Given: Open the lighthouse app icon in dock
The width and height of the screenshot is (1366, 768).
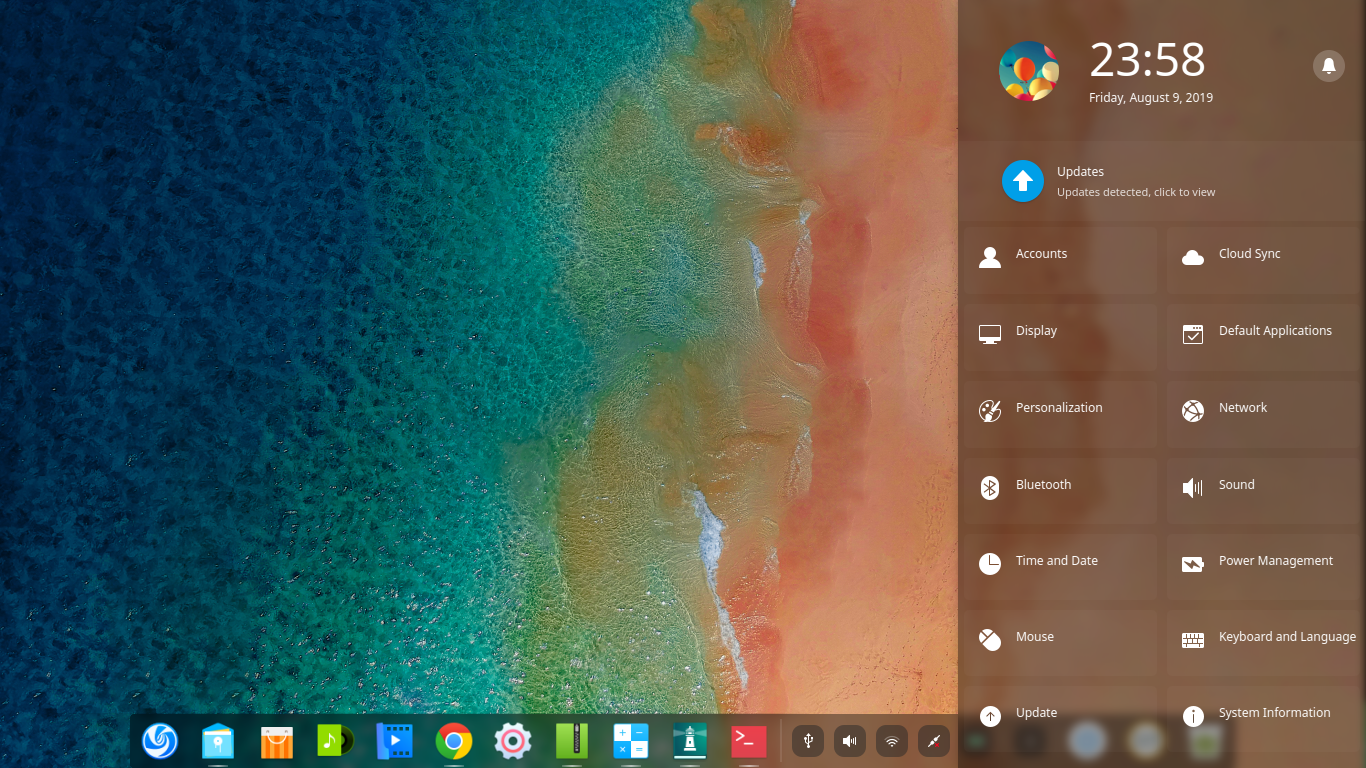Looking at the screenshot, I should (x=690, y=741).
